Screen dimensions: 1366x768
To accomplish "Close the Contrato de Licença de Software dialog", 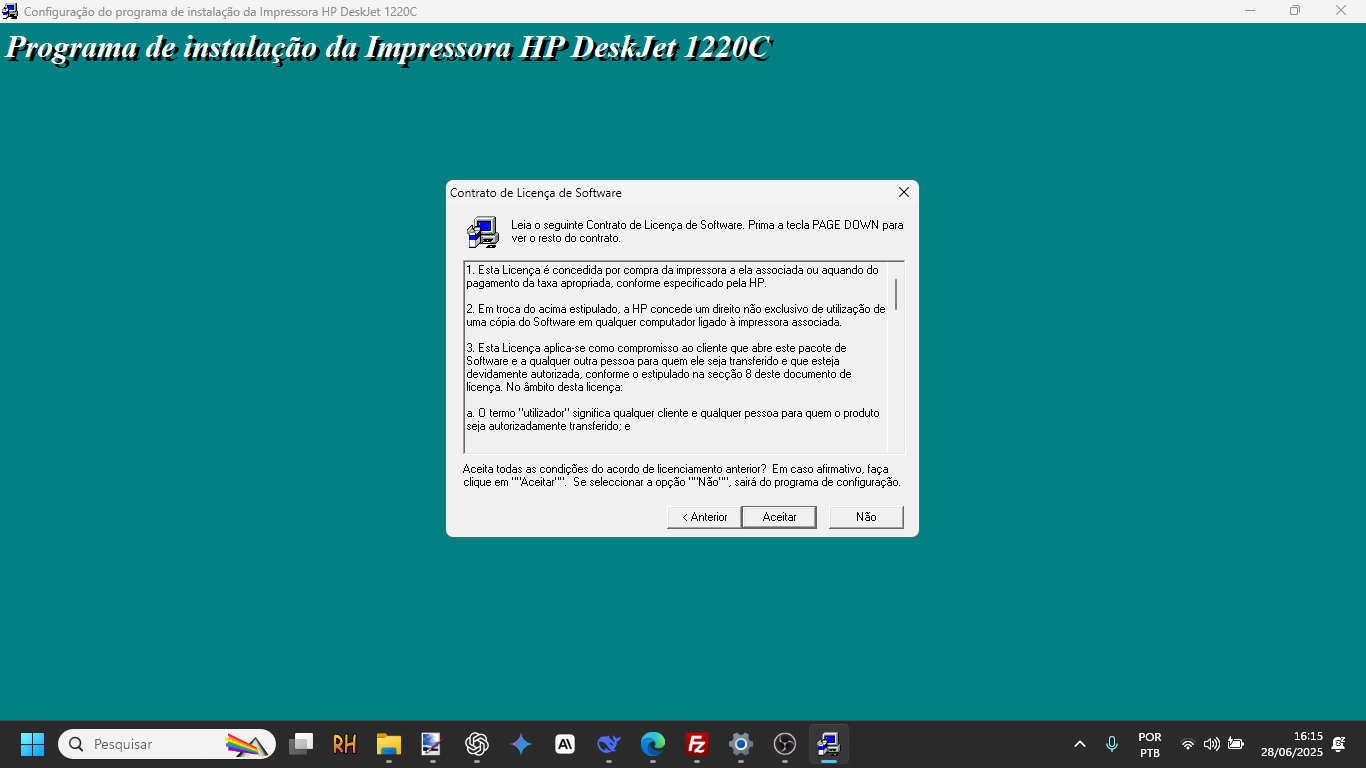I will click(x=903, y=192).
